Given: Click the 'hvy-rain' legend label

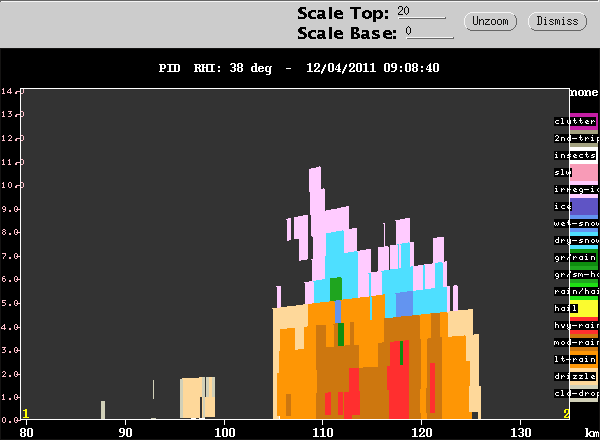Looking at the screenshot, I should click(576, 325).
